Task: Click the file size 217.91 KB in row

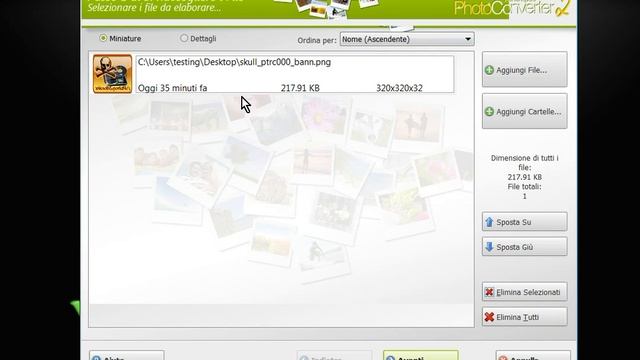Action: click(300, 88)
